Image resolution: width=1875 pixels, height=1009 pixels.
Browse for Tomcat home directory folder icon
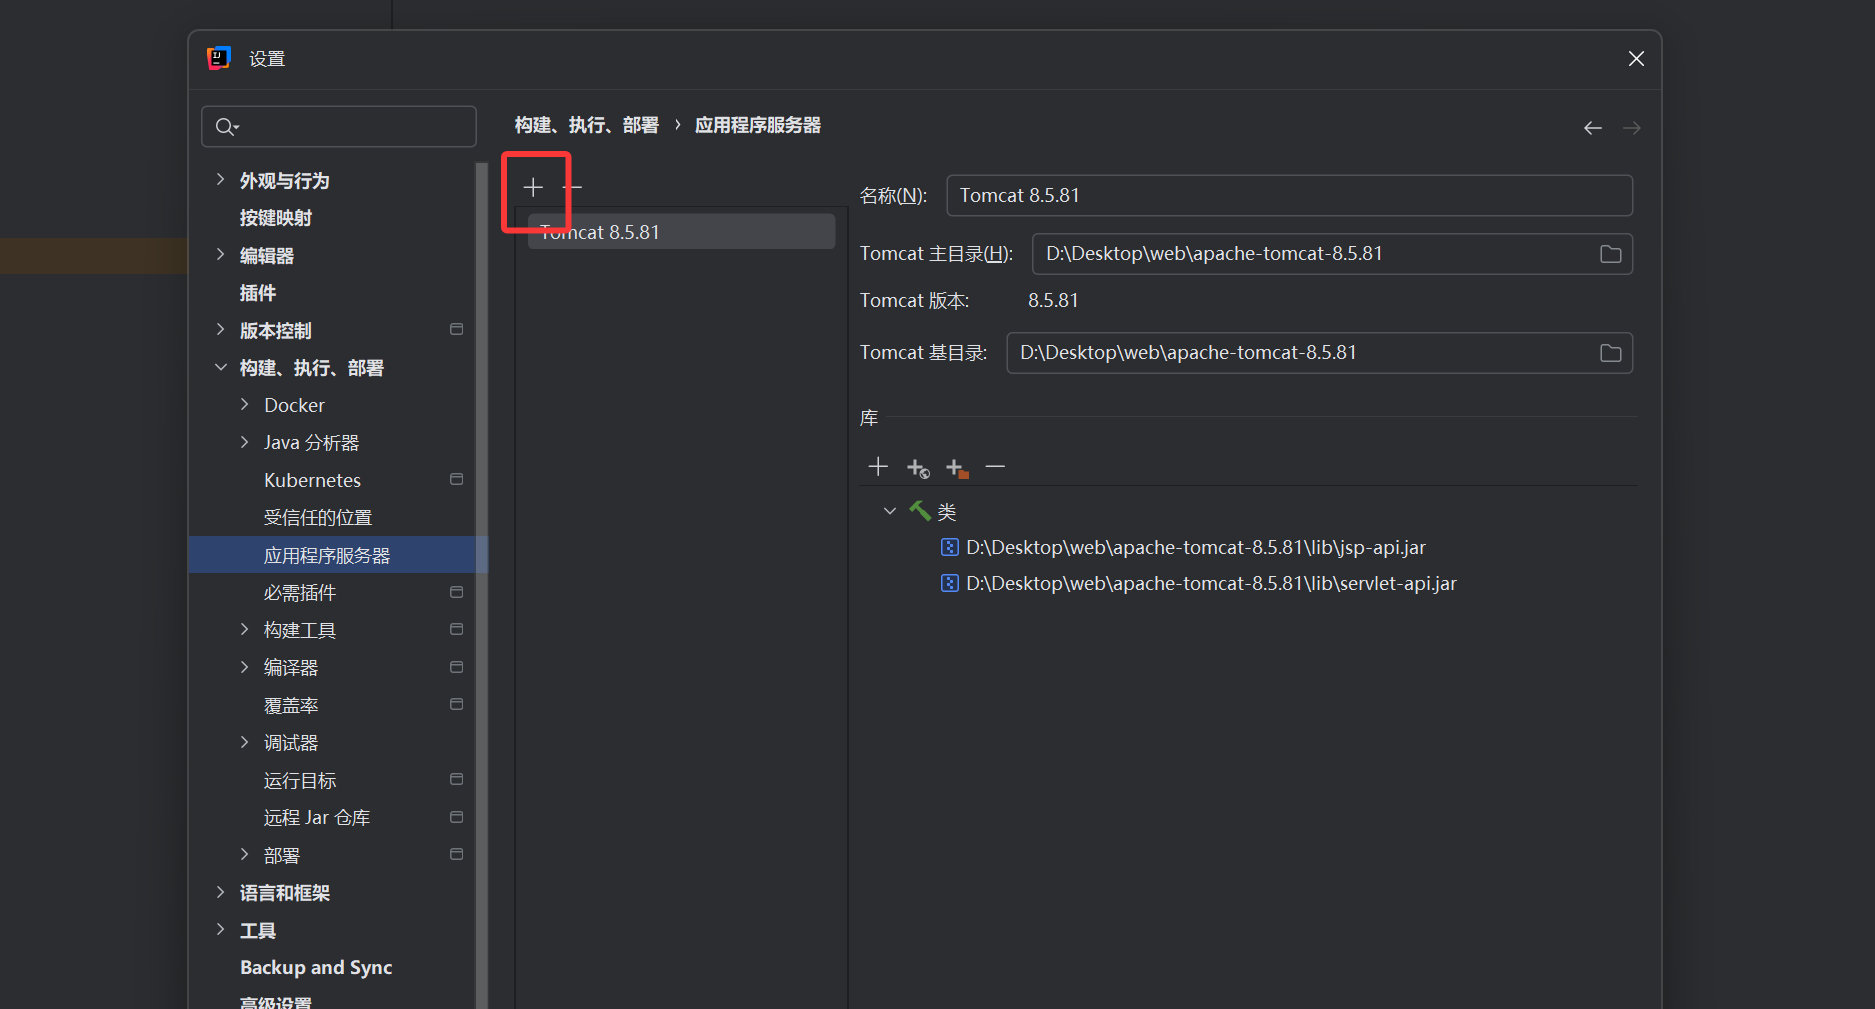pos(1610,254)
